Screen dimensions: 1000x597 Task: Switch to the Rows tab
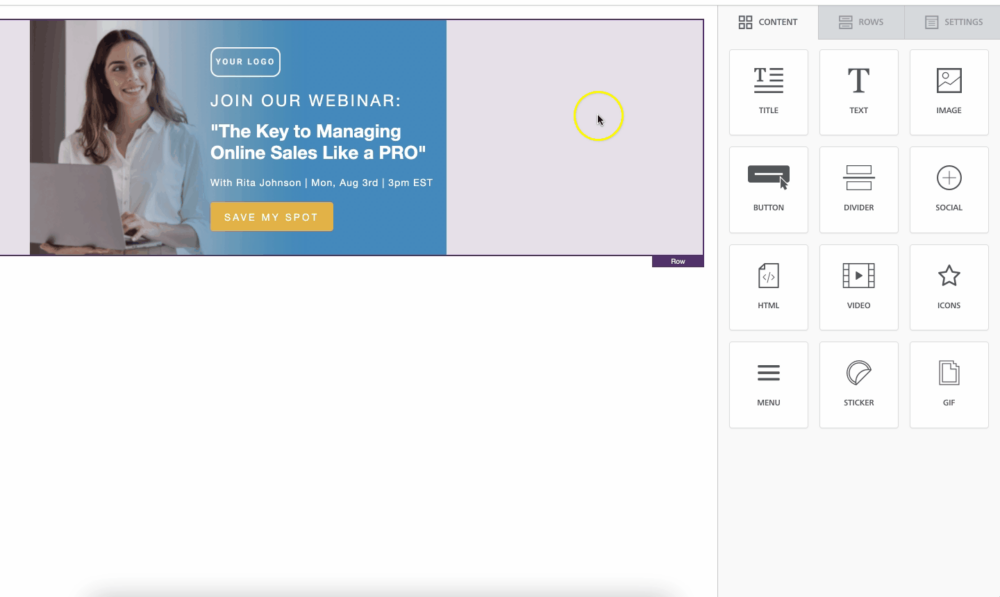click(861, 22)
